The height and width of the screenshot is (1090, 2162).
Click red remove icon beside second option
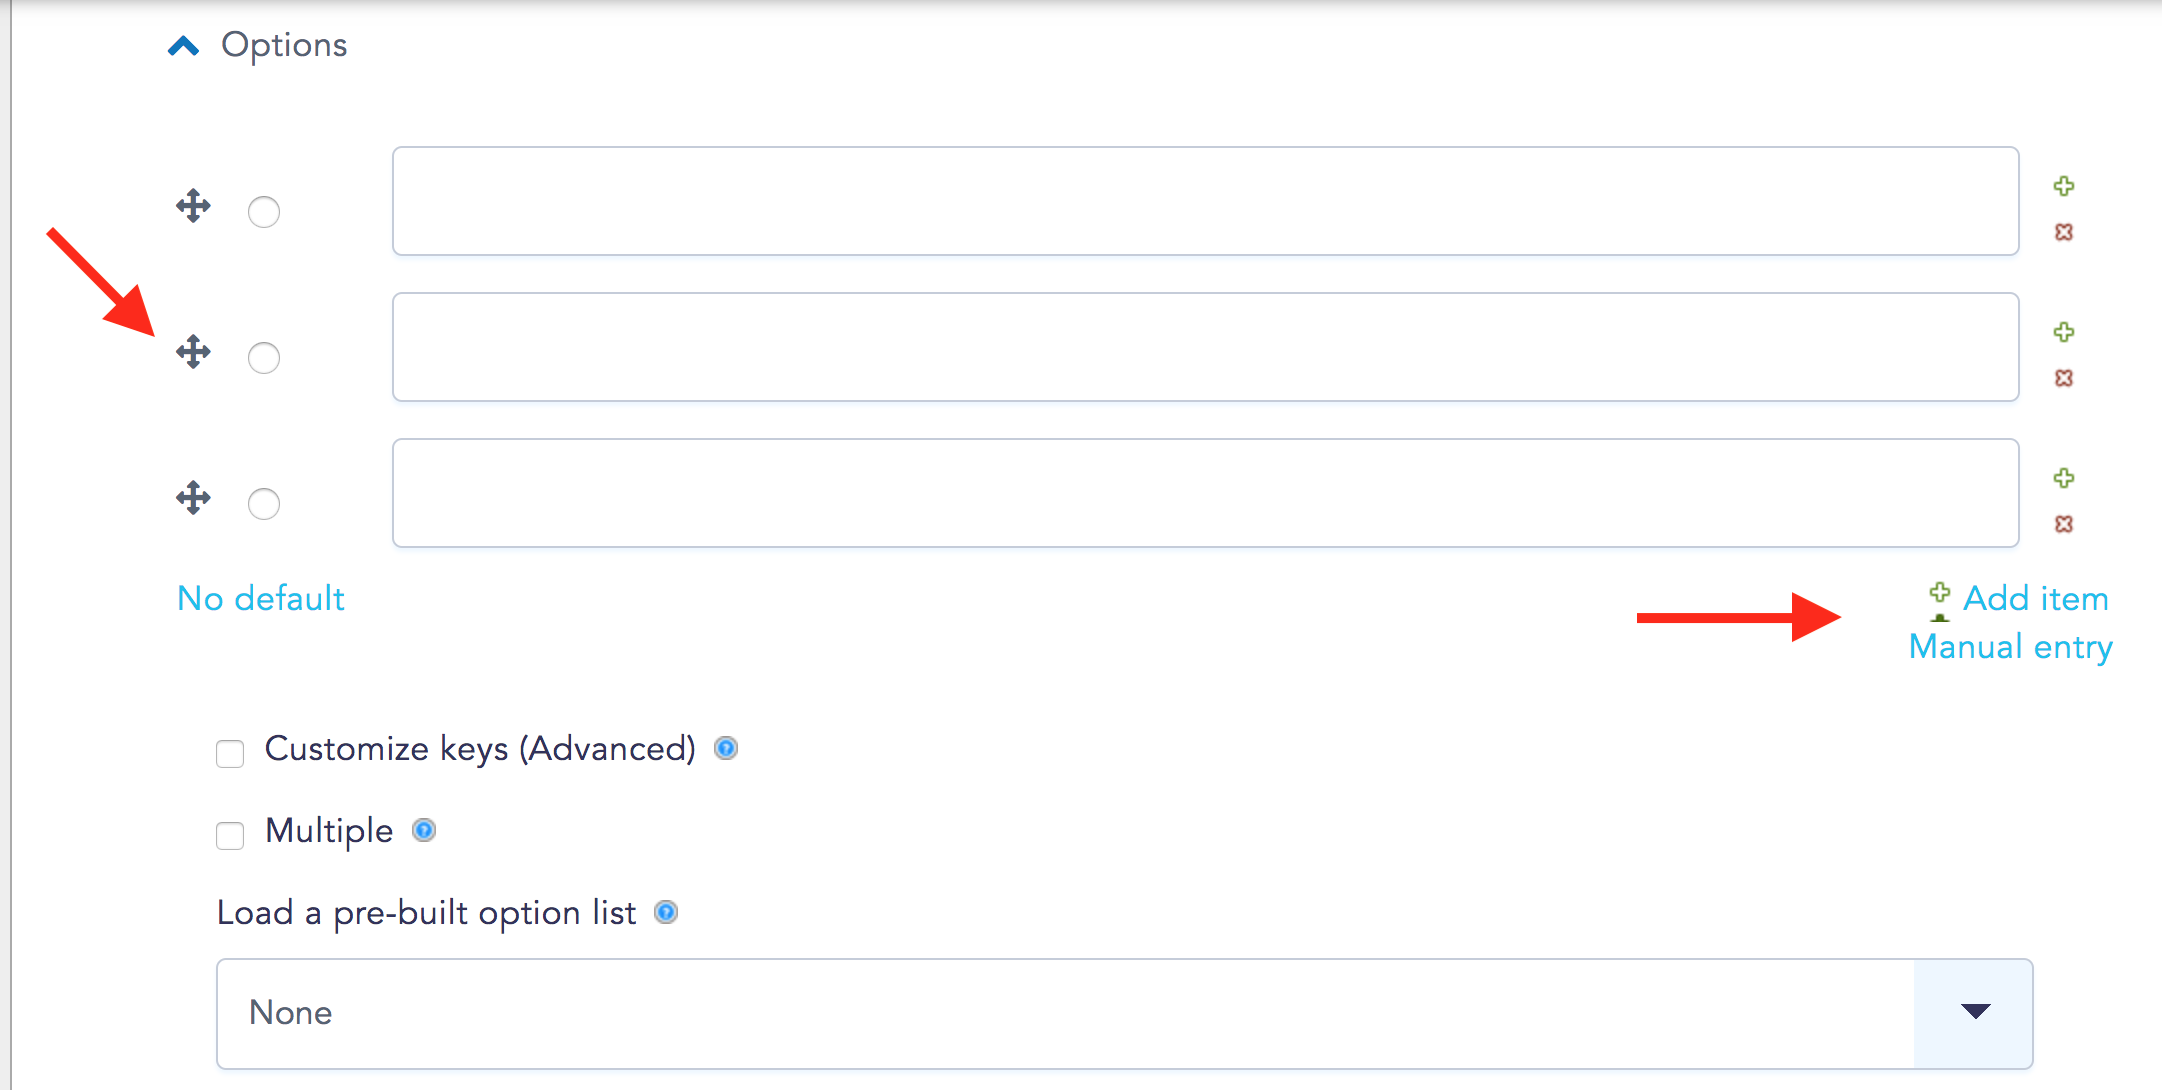pyautogui.click(x=2063, y=378)
